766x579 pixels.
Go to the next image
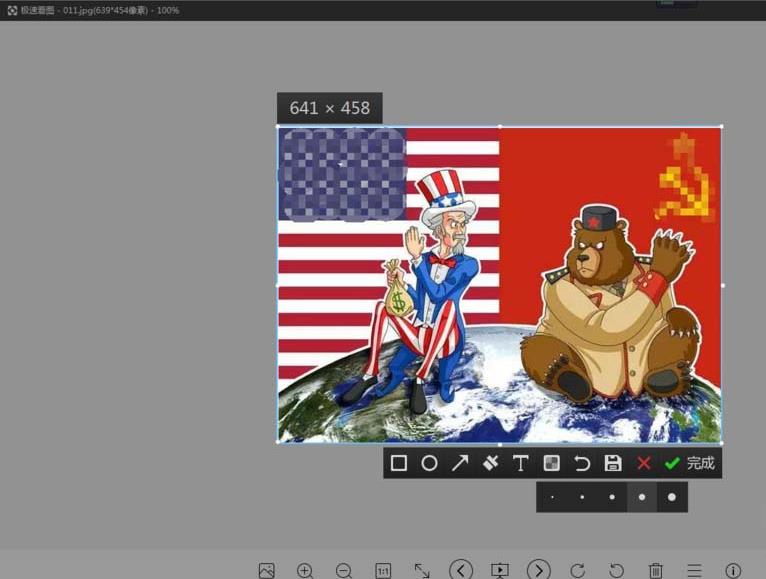pos(539,570)
